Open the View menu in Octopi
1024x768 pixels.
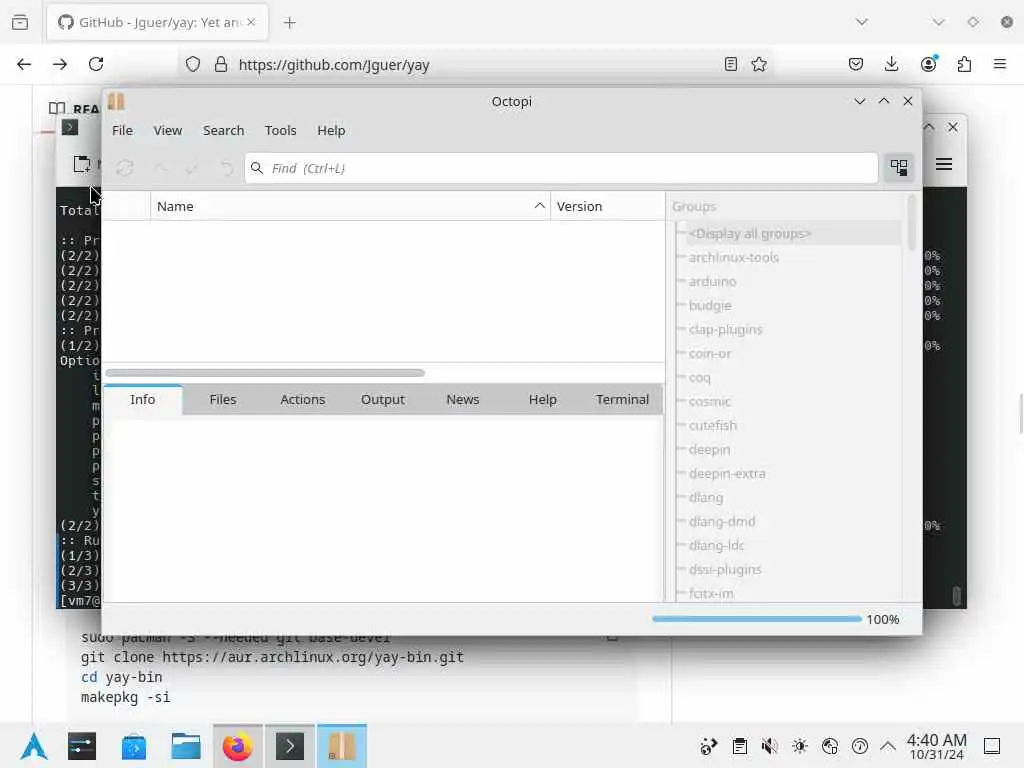click(x=168, y=131)
